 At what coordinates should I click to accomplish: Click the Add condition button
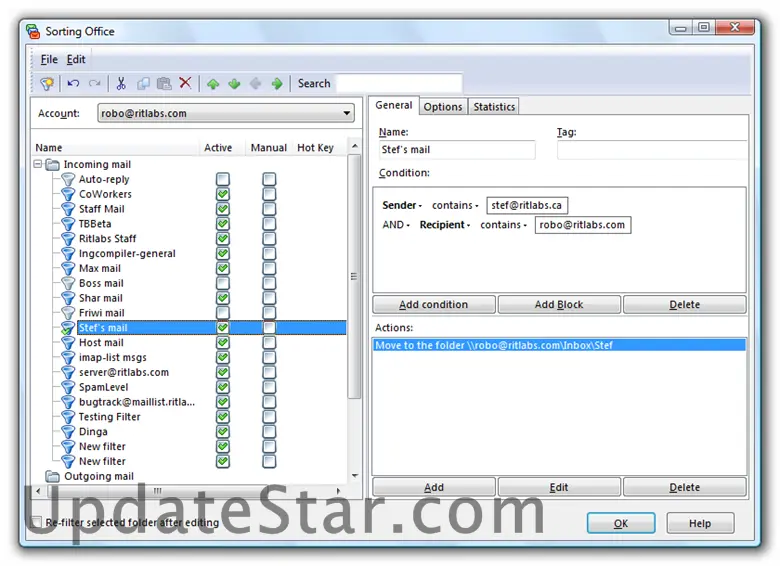click(434, 304)
